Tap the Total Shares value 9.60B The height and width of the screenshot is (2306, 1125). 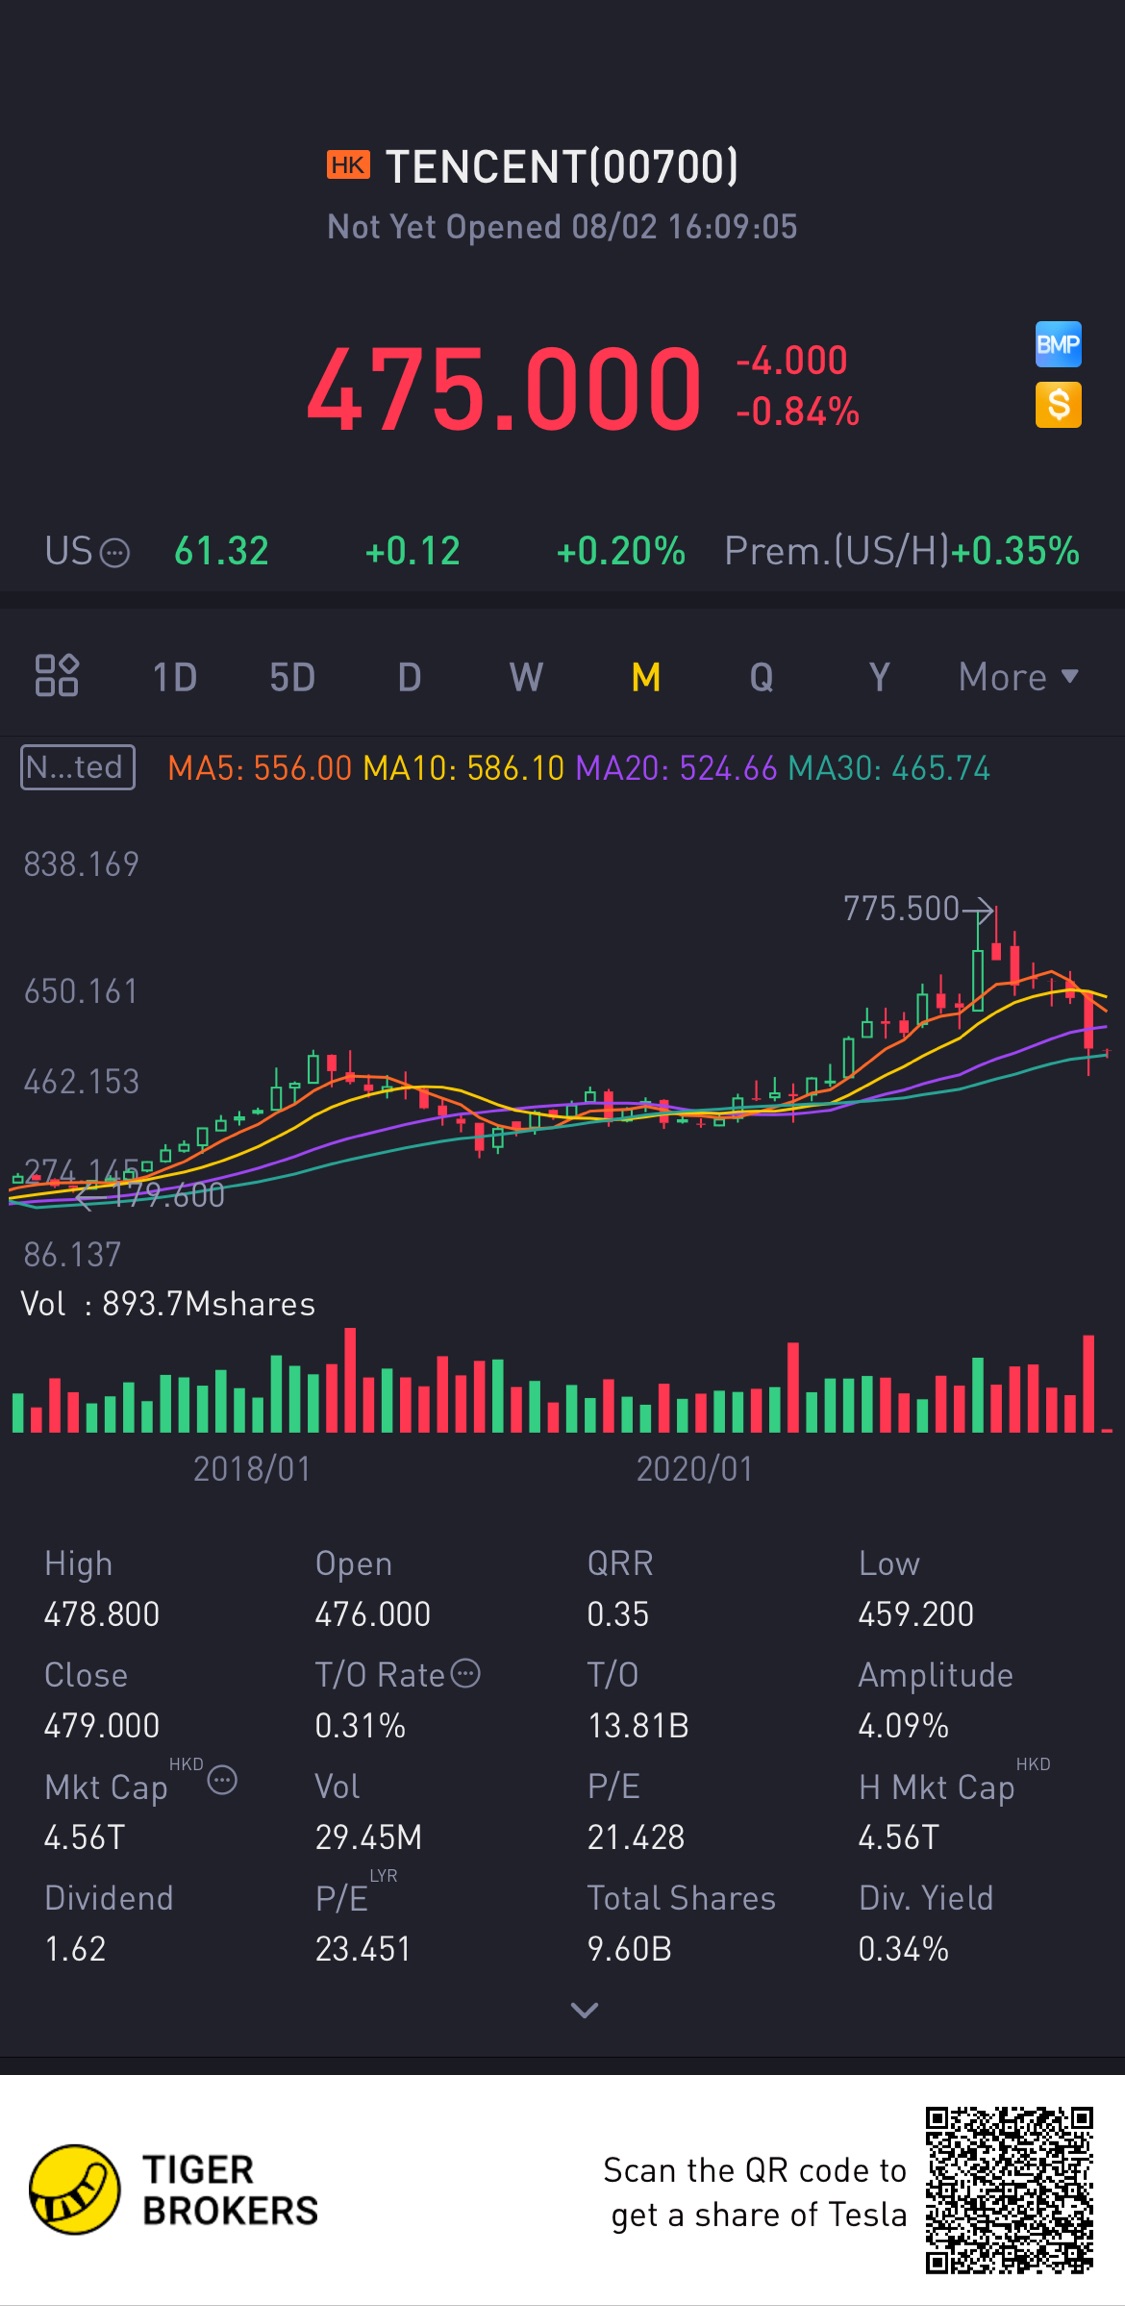(629, 1948)
